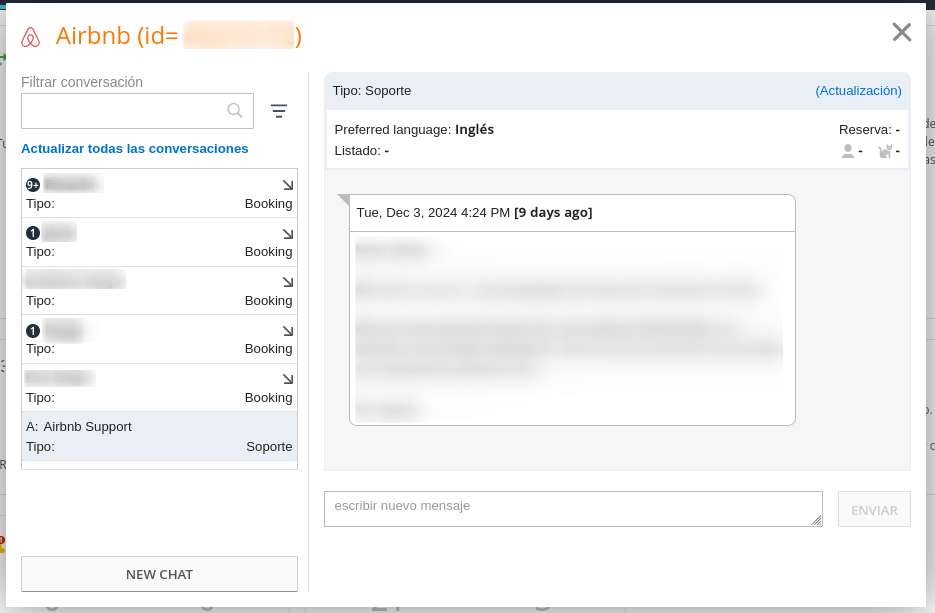Click the Tipo: Soporte header text
This screenshot has height=613, width=935.
[x=372, y=91]
